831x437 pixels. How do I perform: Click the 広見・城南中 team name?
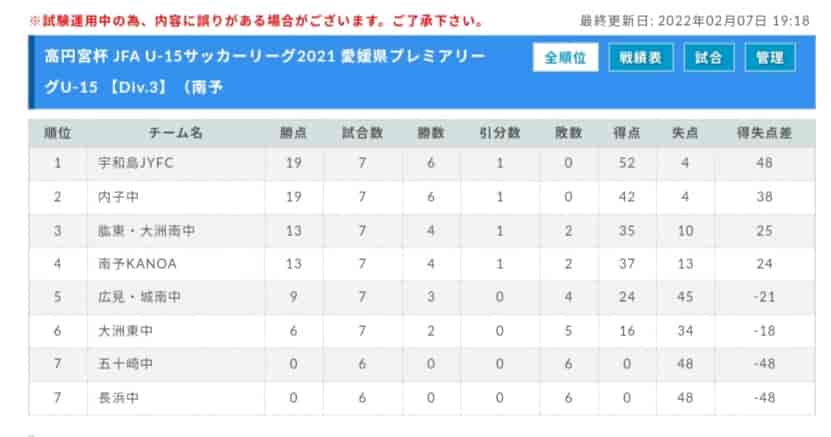pyautogui.click(x=139, y=297)
